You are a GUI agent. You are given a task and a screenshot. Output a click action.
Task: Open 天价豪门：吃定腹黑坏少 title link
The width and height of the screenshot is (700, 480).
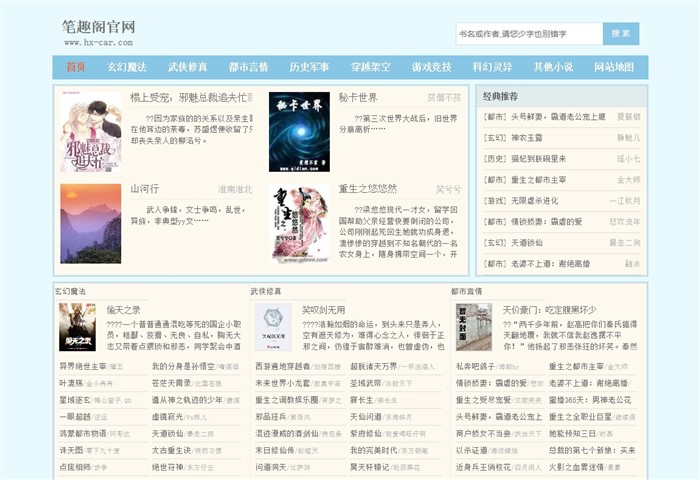[x=550, y=310]
